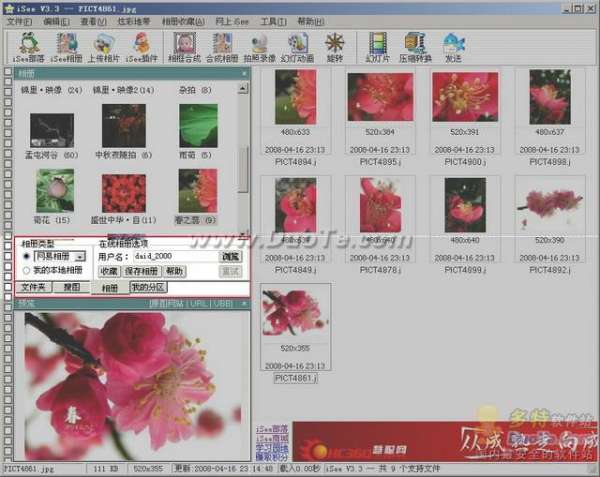Start the 拍照录像 webcam capture tool
This screenshot has width=600, height=477.
point(259,47)
